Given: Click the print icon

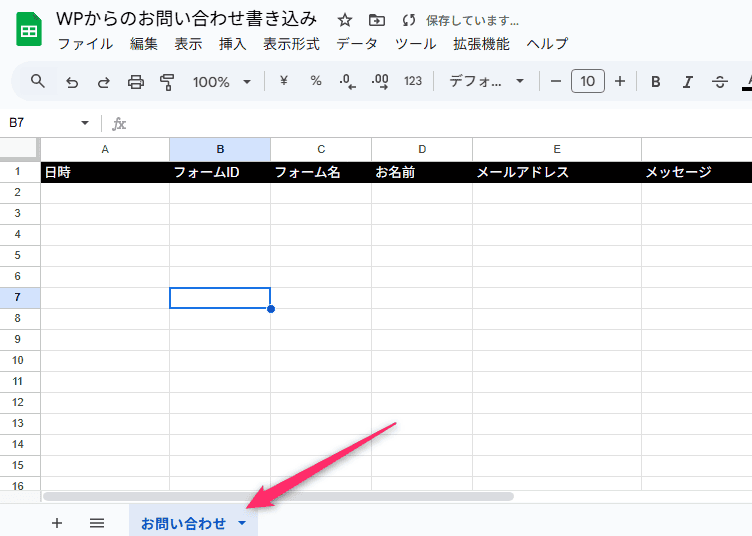Looking at the screenshot, I should pyautogui.click(x=136, y=82).
